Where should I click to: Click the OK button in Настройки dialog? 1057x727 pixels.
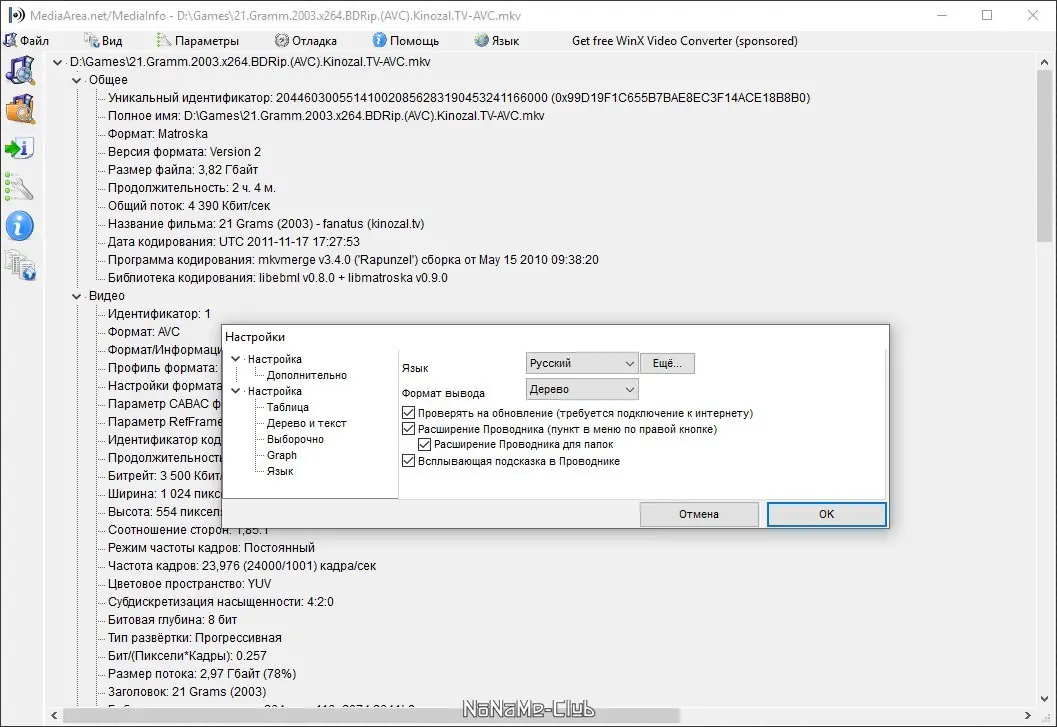pos(826,513)
